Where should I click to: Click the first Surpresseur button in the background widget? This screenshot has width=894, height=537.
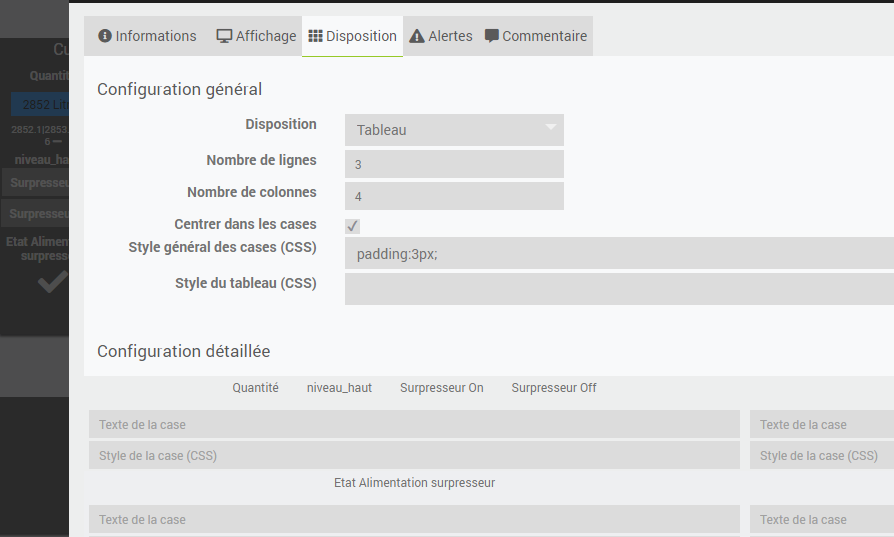point(35,182)
